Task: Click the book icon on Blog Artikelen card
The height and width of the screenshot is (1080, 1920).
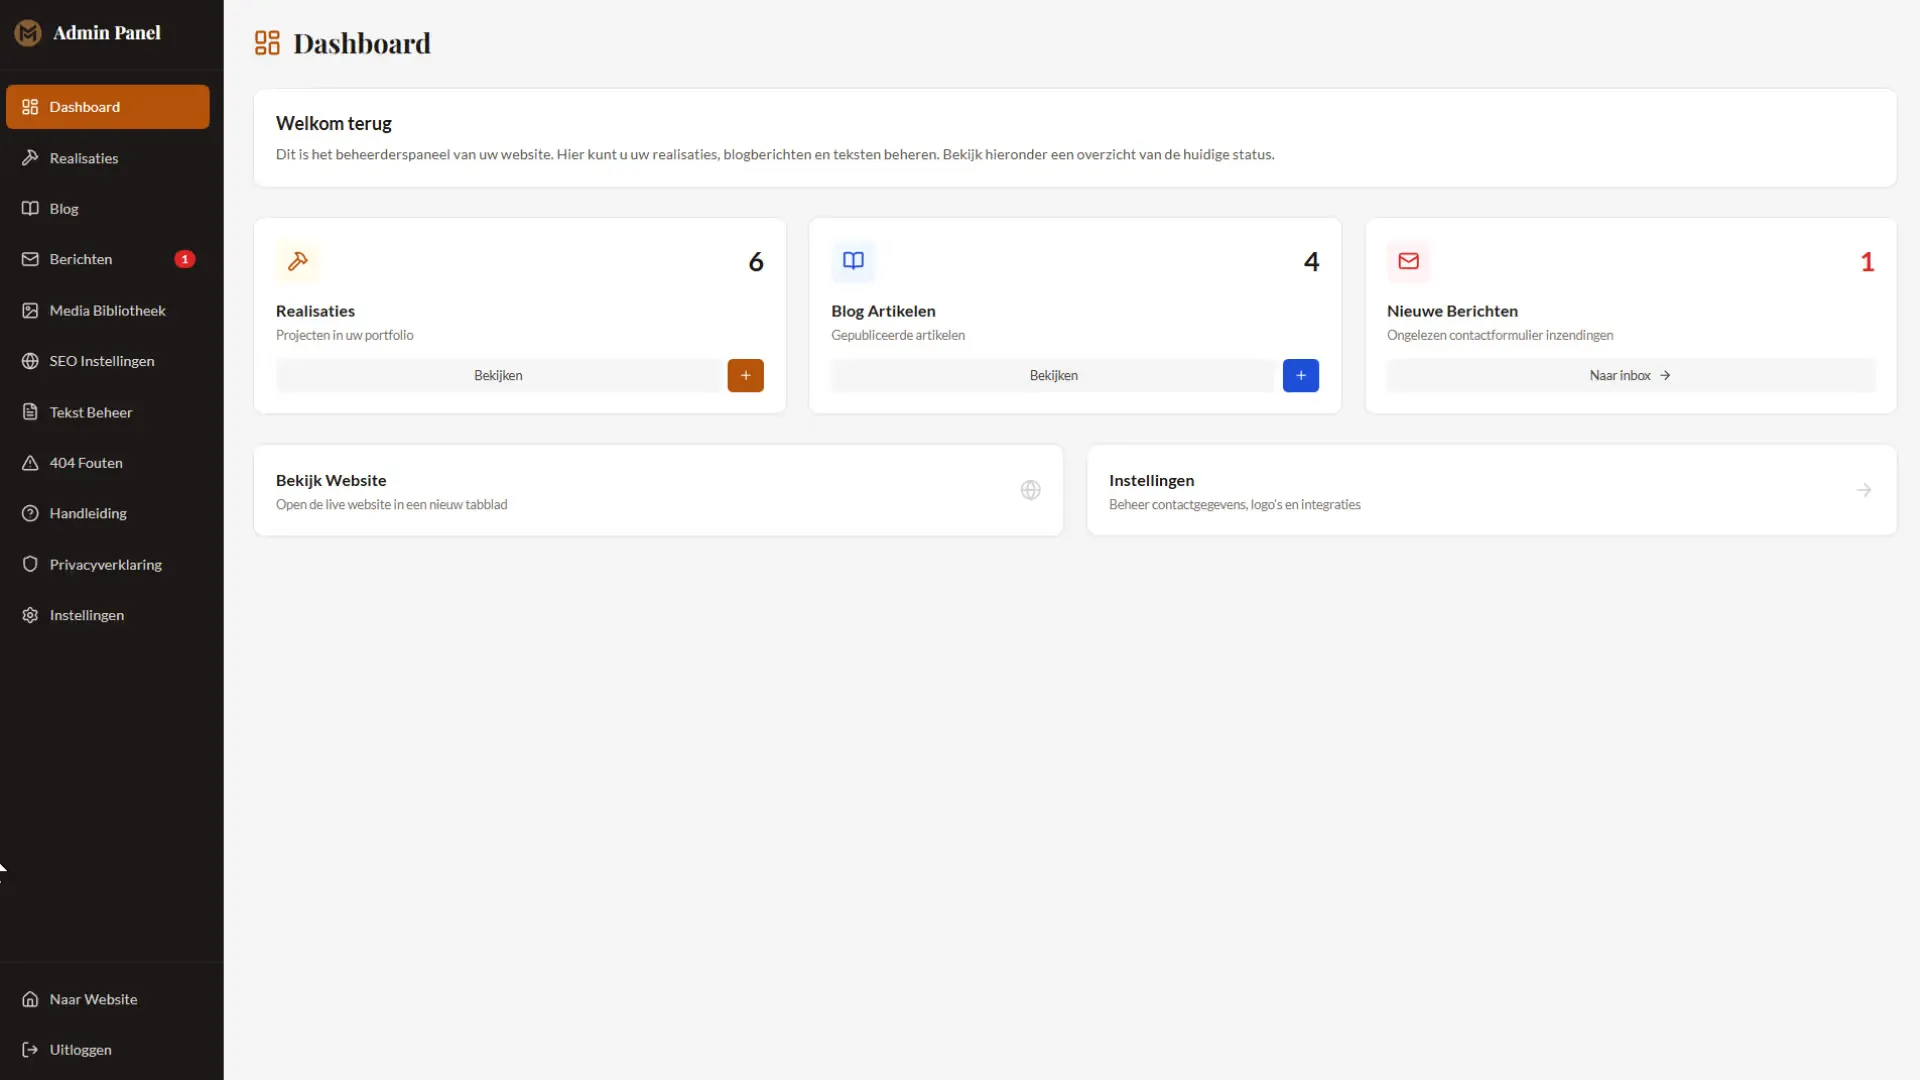Action: pyautogui.click(x=853, y=261)
